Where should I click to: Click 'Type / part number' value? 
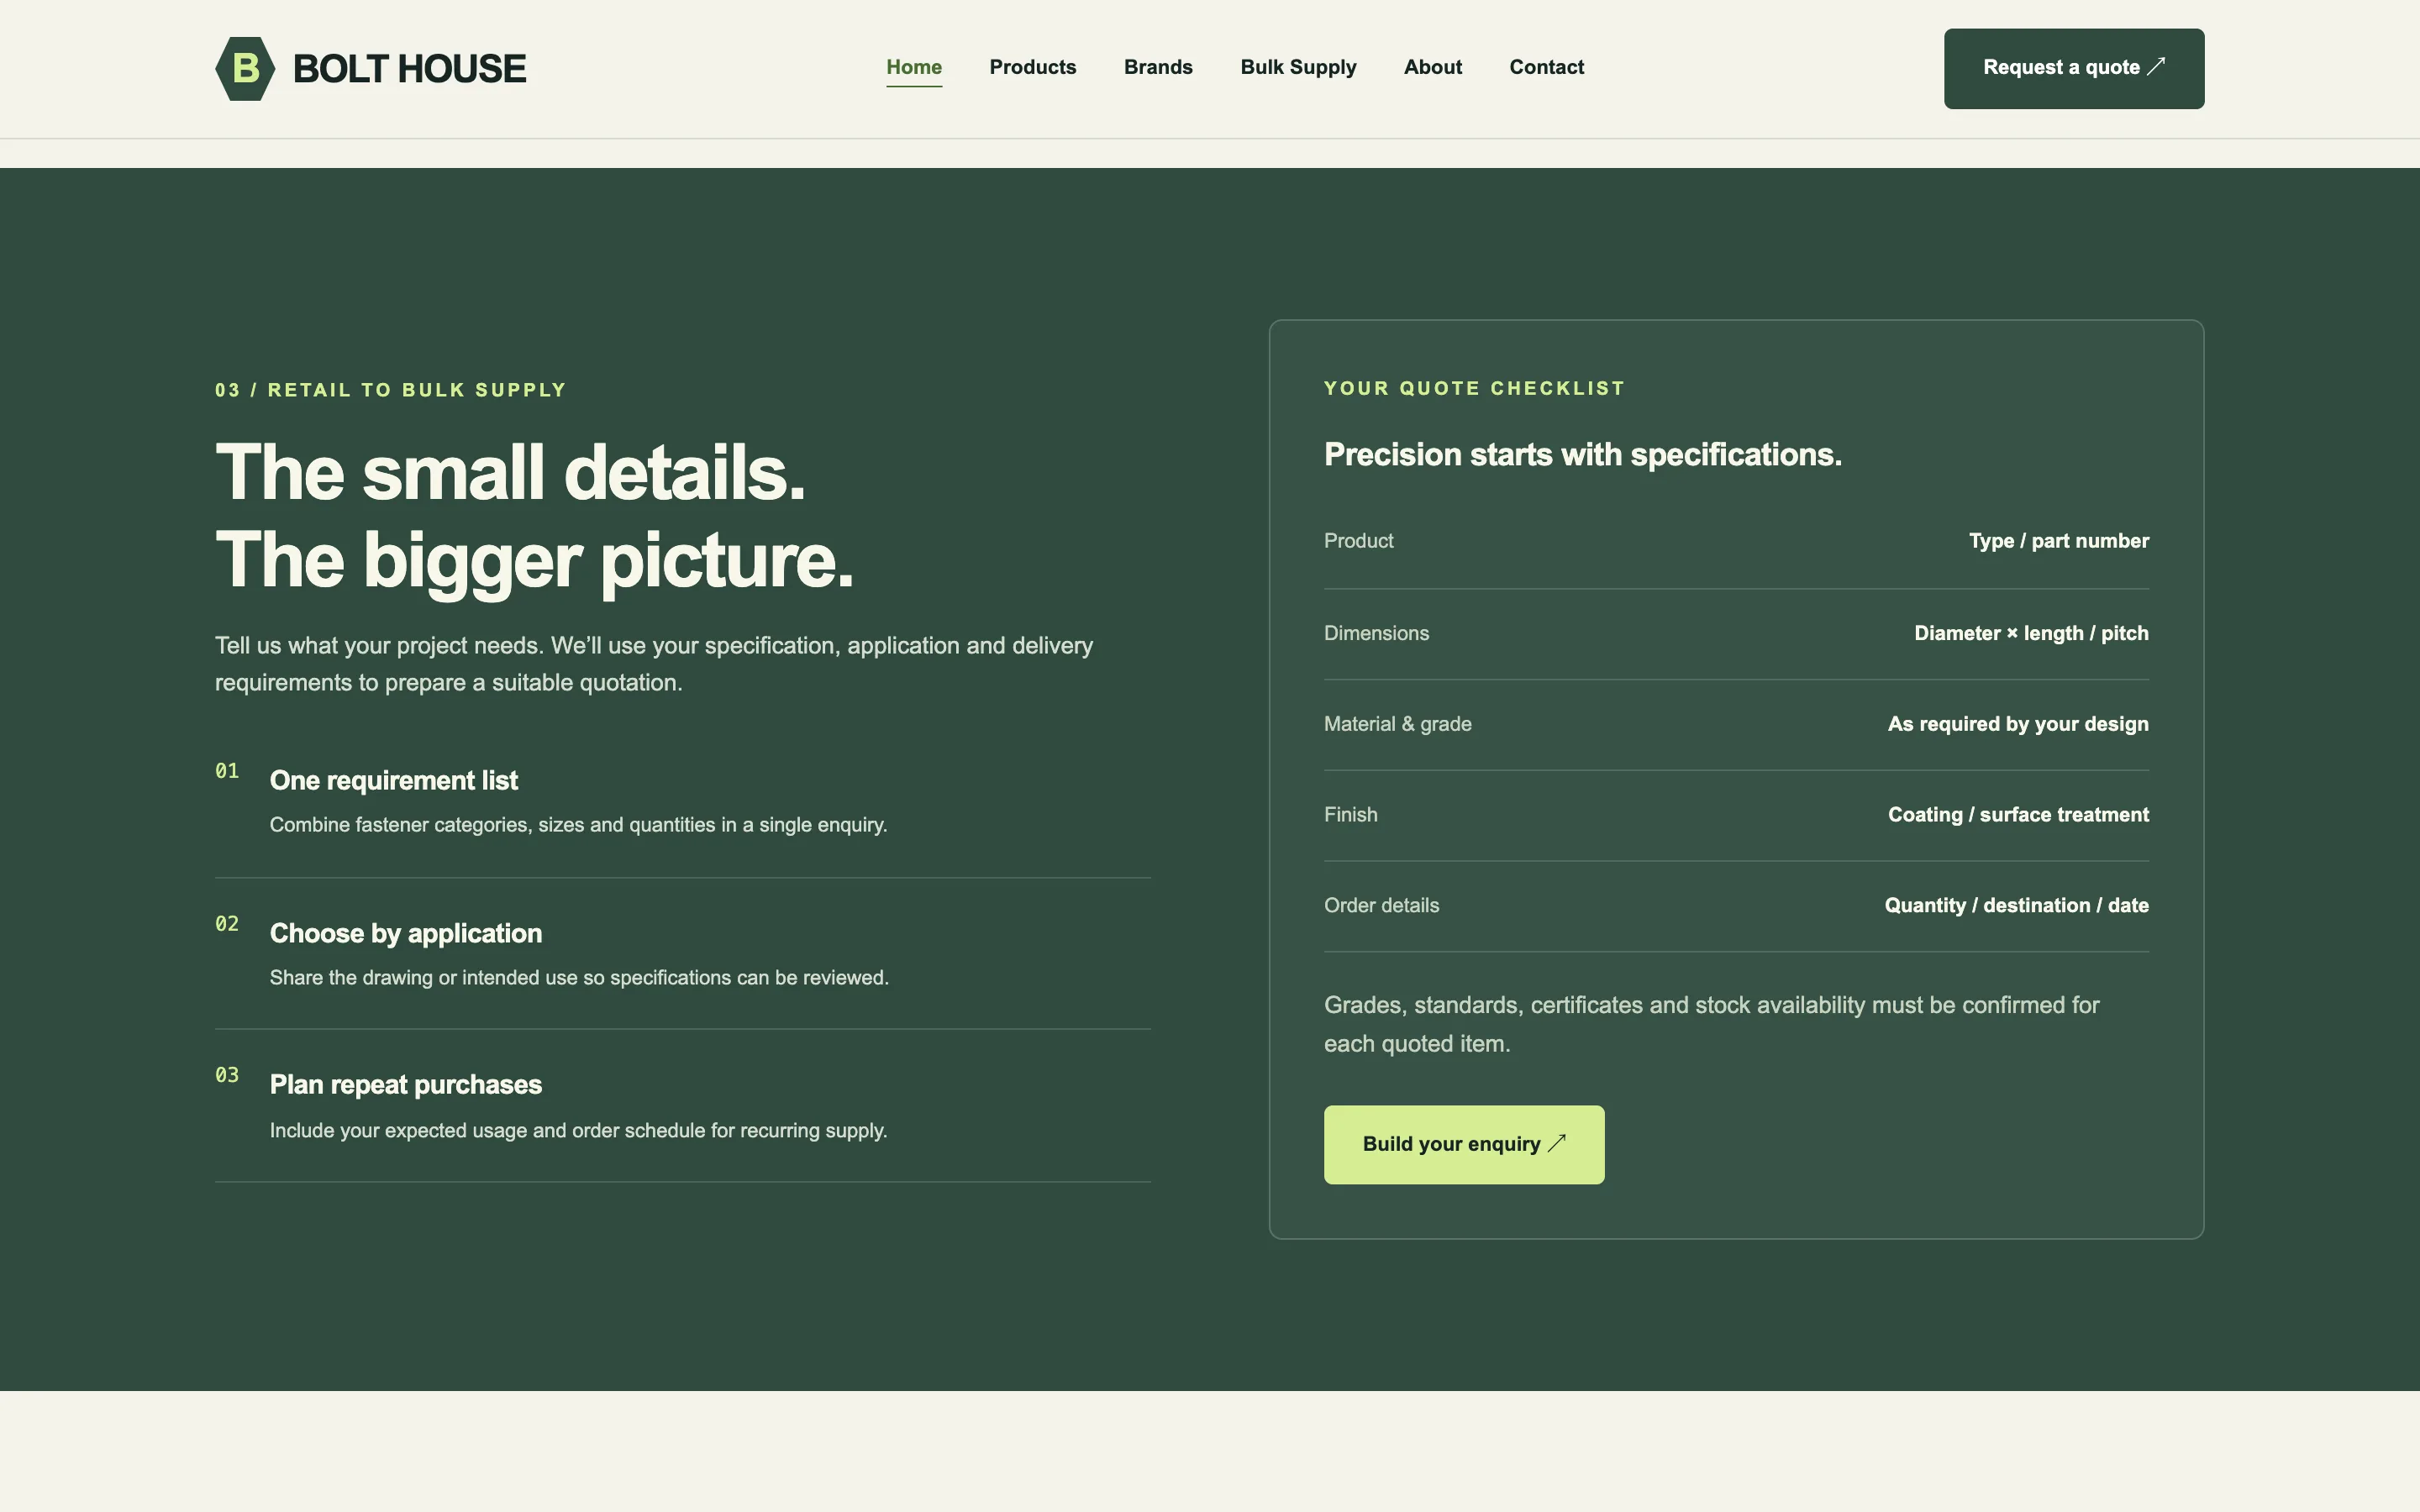(2059, 541)
